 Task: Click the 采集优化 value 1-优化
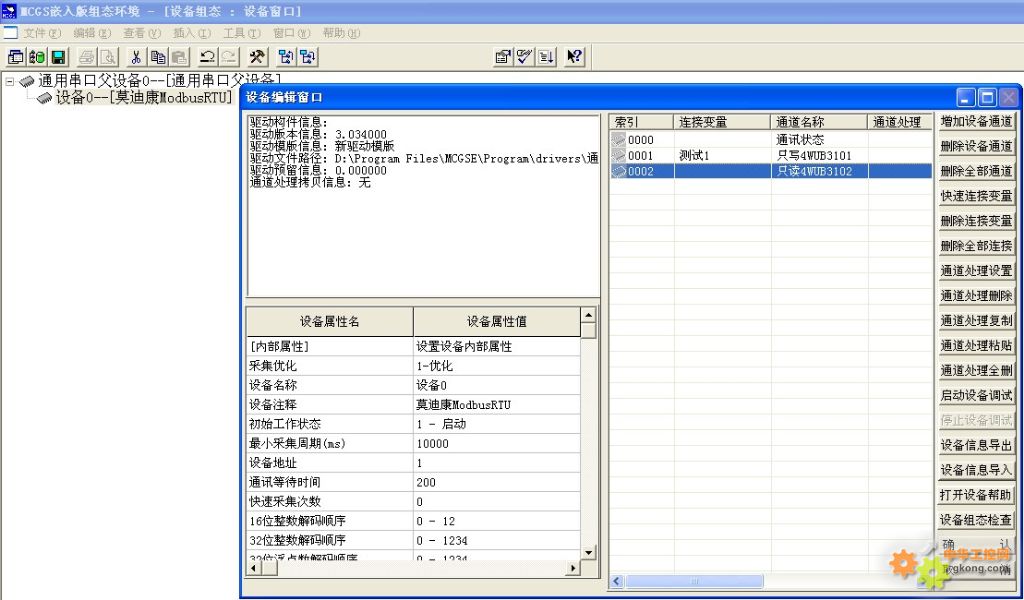pyautogui.click(x=497, y=366)
